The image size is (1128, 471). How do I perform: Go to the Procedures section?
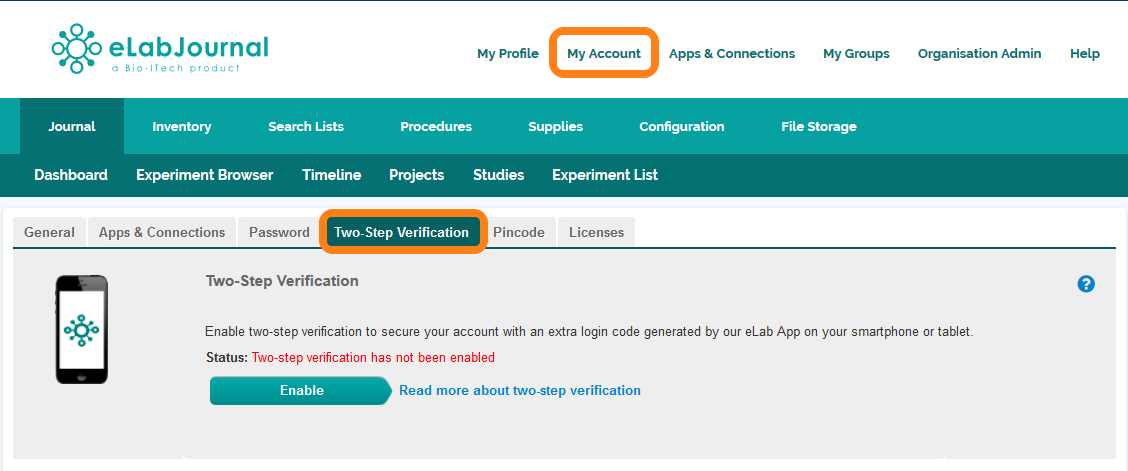436,127
